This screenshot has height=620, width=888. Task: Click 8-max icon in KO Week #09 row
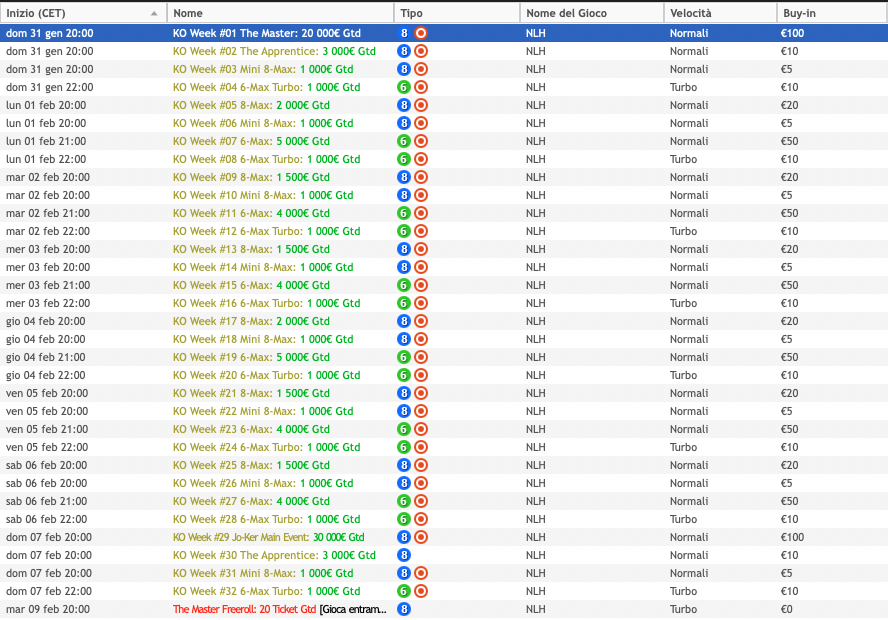[x=404, y=177]
